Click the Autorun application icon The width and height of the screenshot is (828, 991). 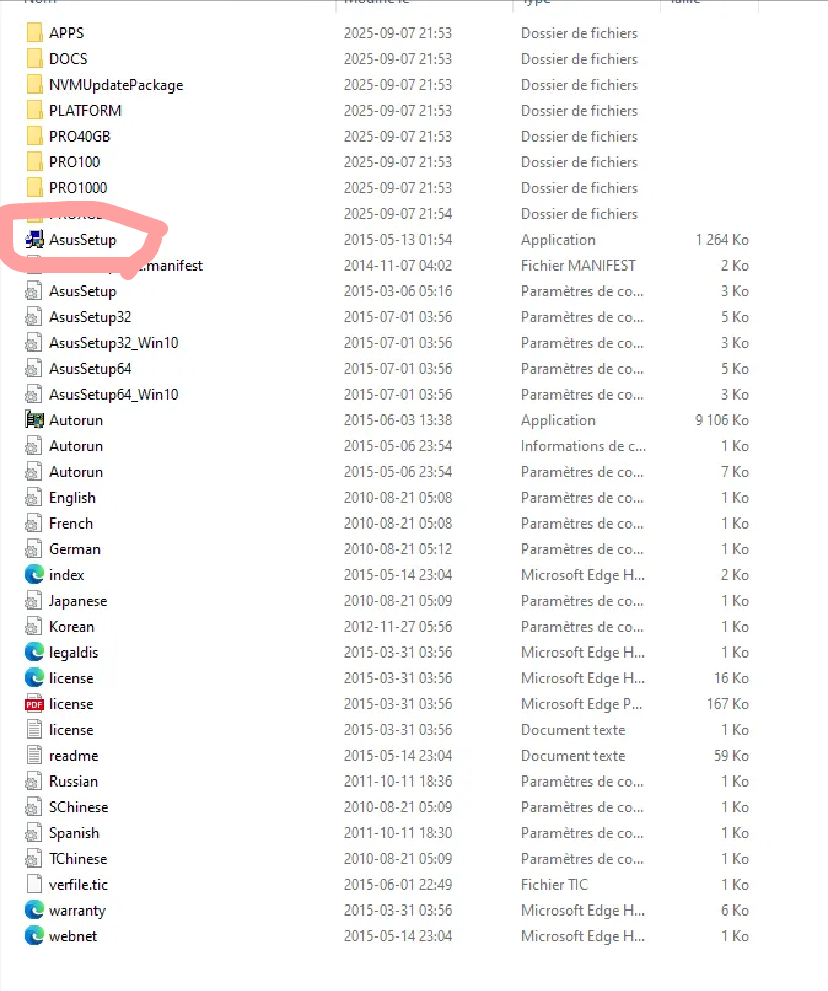click(35, 420)
